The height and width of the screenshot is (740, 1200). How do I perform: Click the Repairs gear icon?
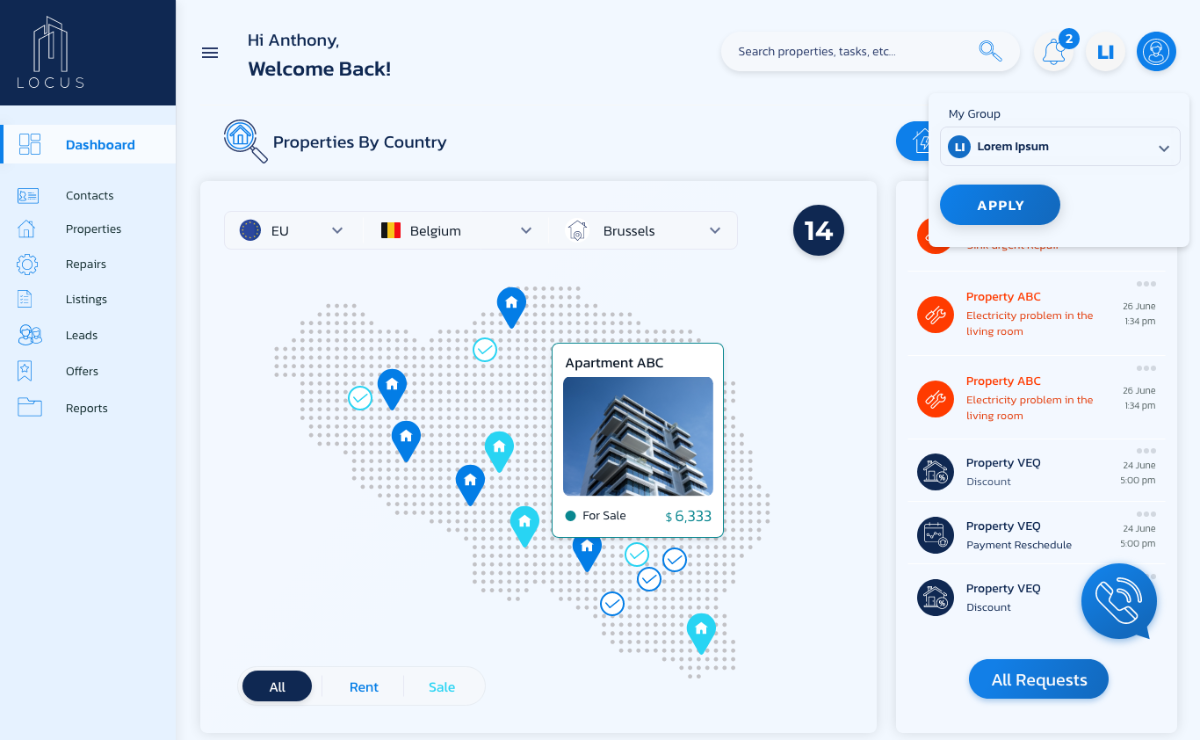(27, 264)
